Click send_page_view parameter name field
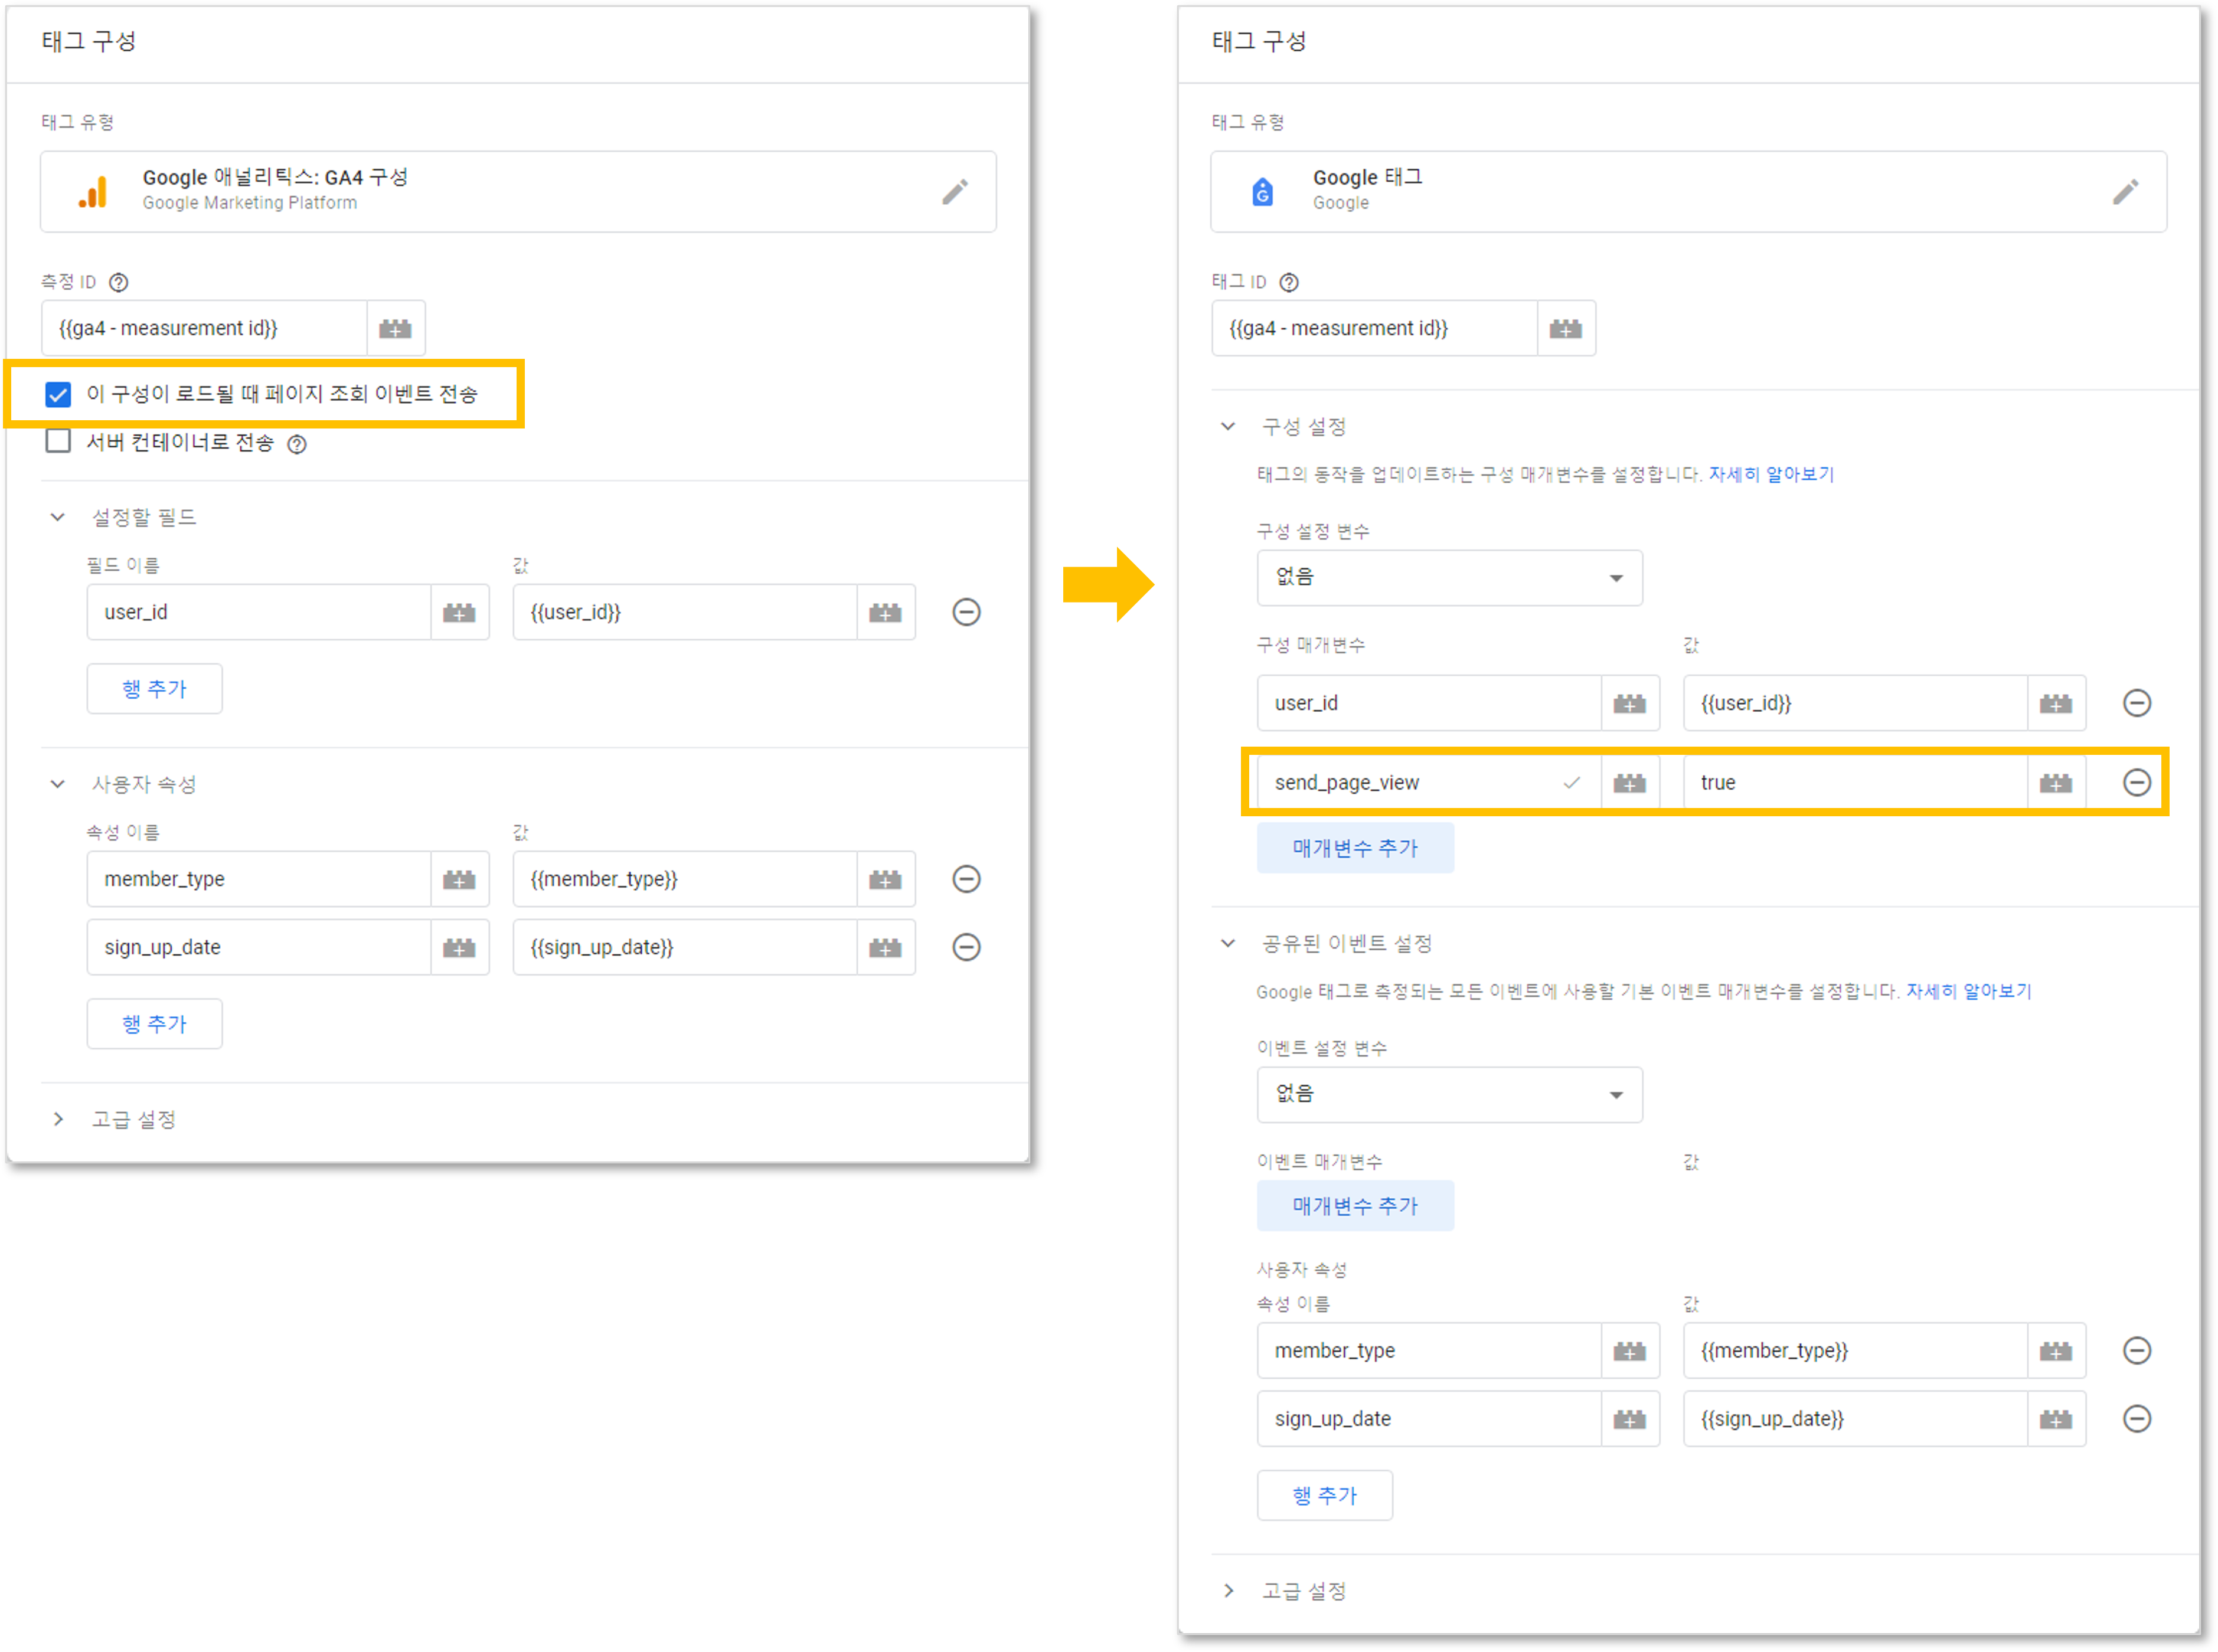 (1429, 783)
